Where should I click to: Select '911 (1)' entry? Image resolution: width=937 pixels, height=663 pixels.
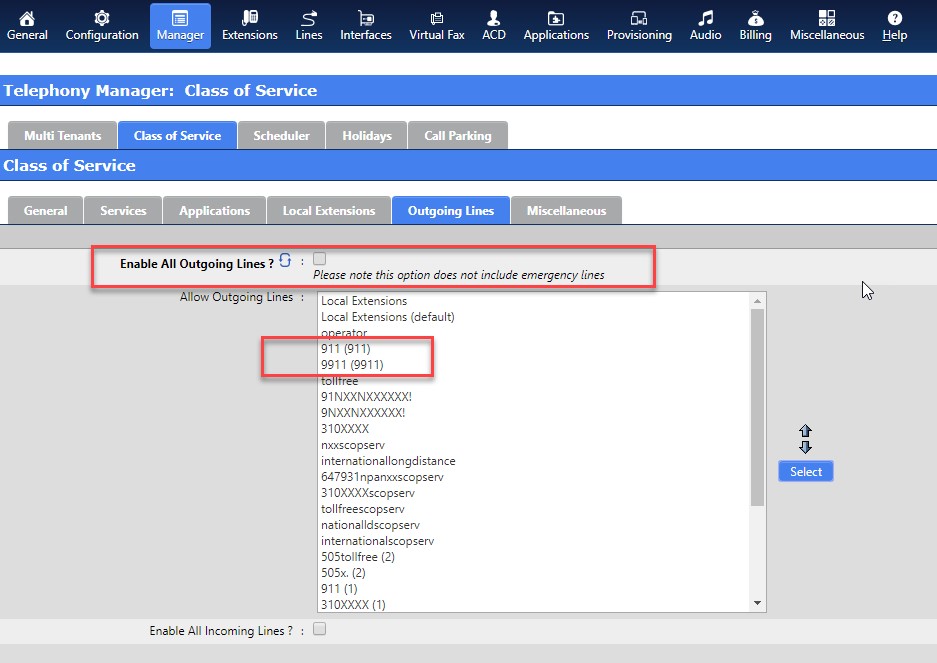tap(339, 589)
